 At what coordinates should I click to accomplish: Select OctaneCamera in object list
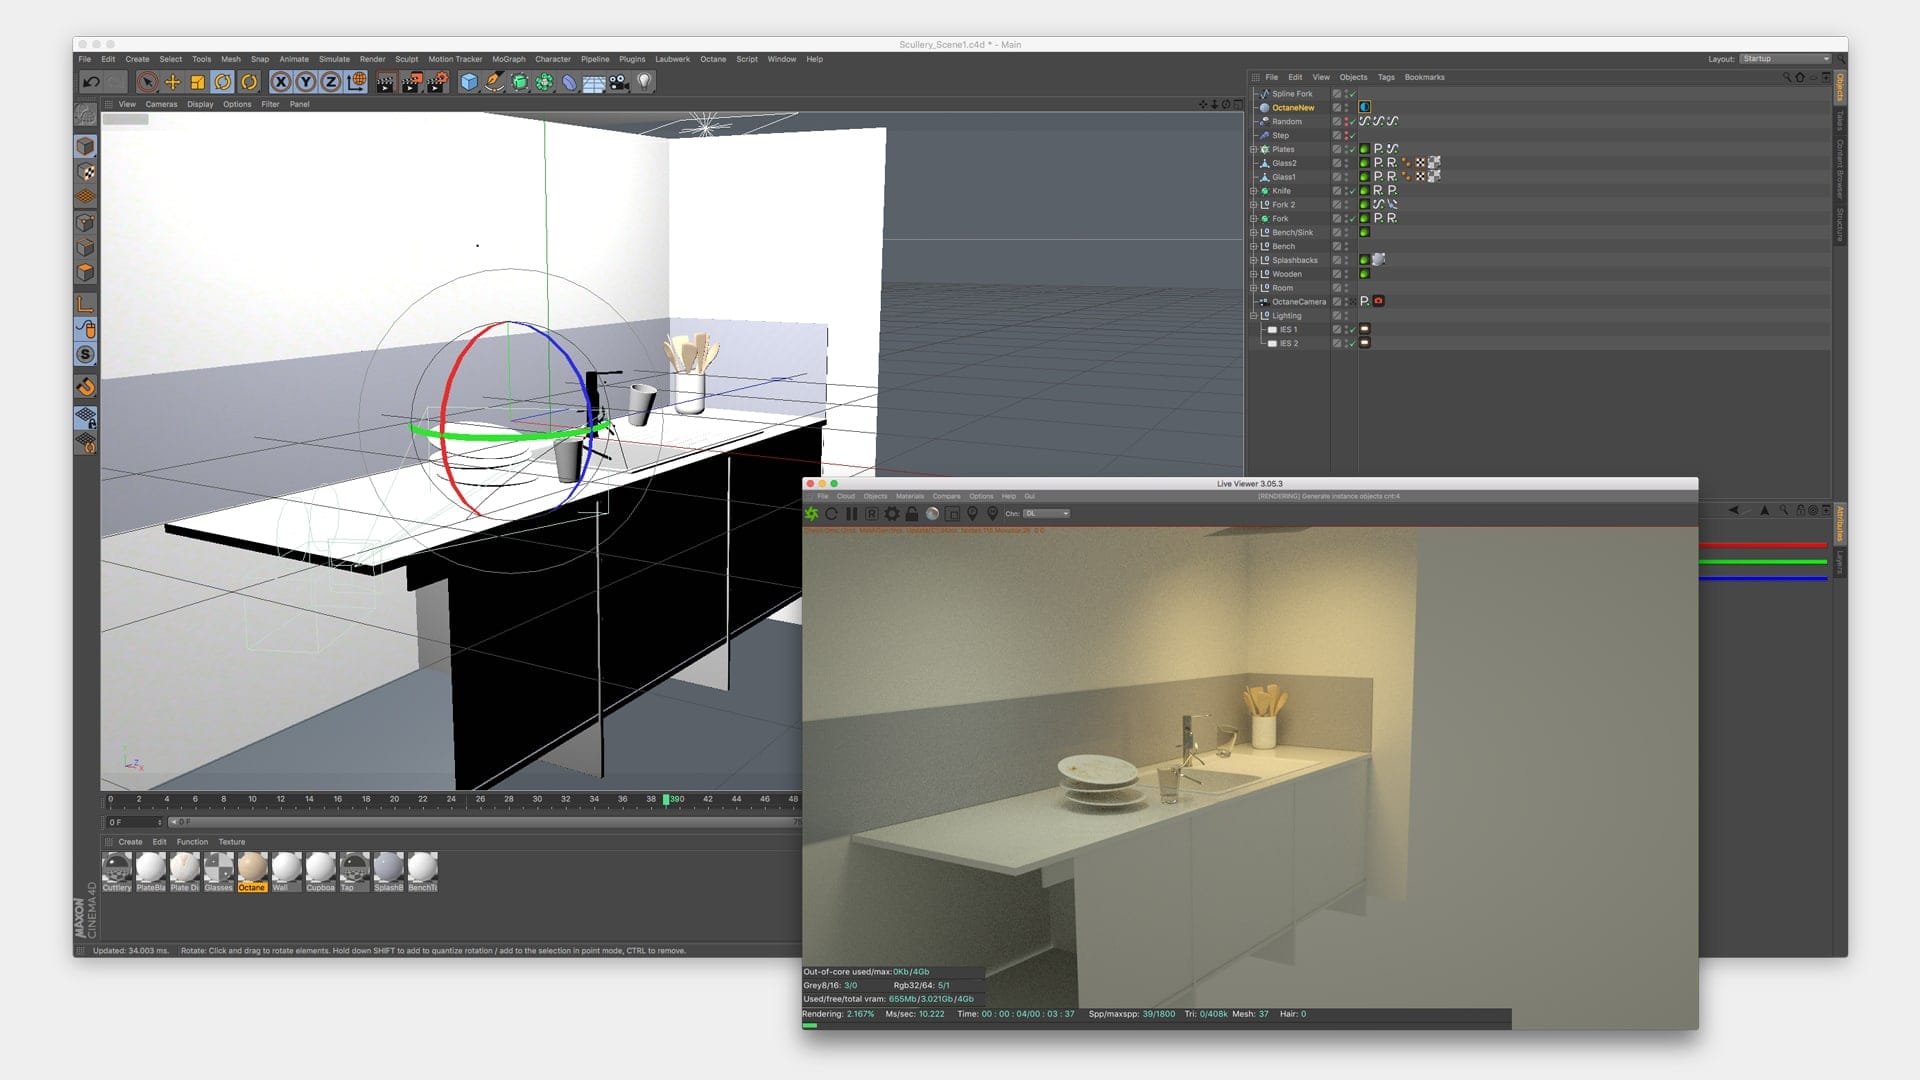(x=1299, y=302)
